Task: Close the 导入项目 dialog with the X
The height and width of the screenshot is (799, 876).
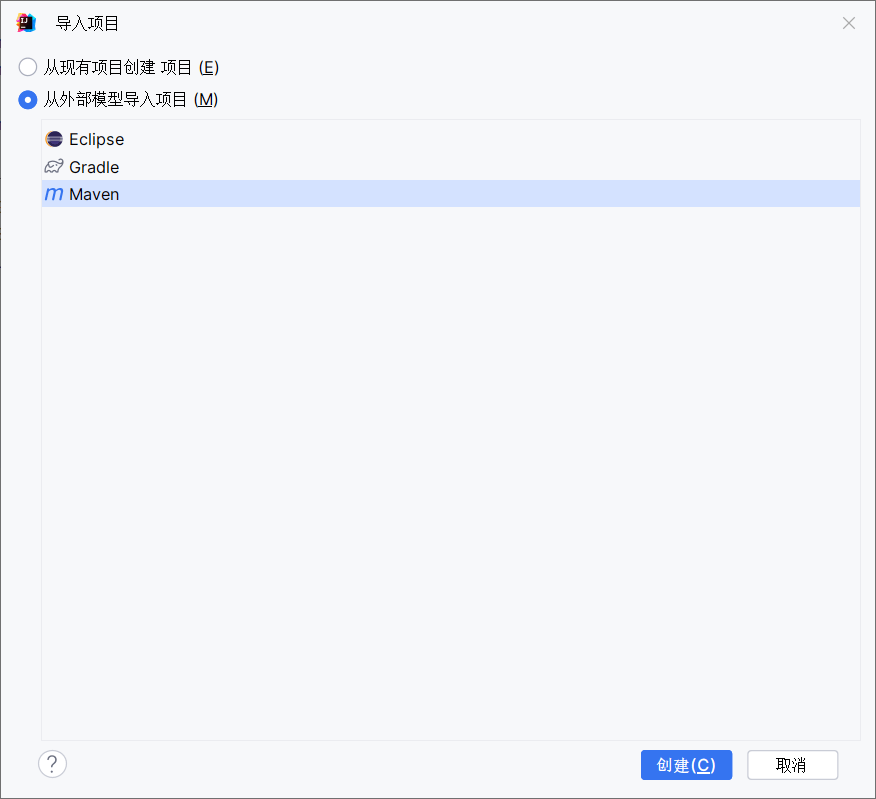Action: (x=849, y=23)
